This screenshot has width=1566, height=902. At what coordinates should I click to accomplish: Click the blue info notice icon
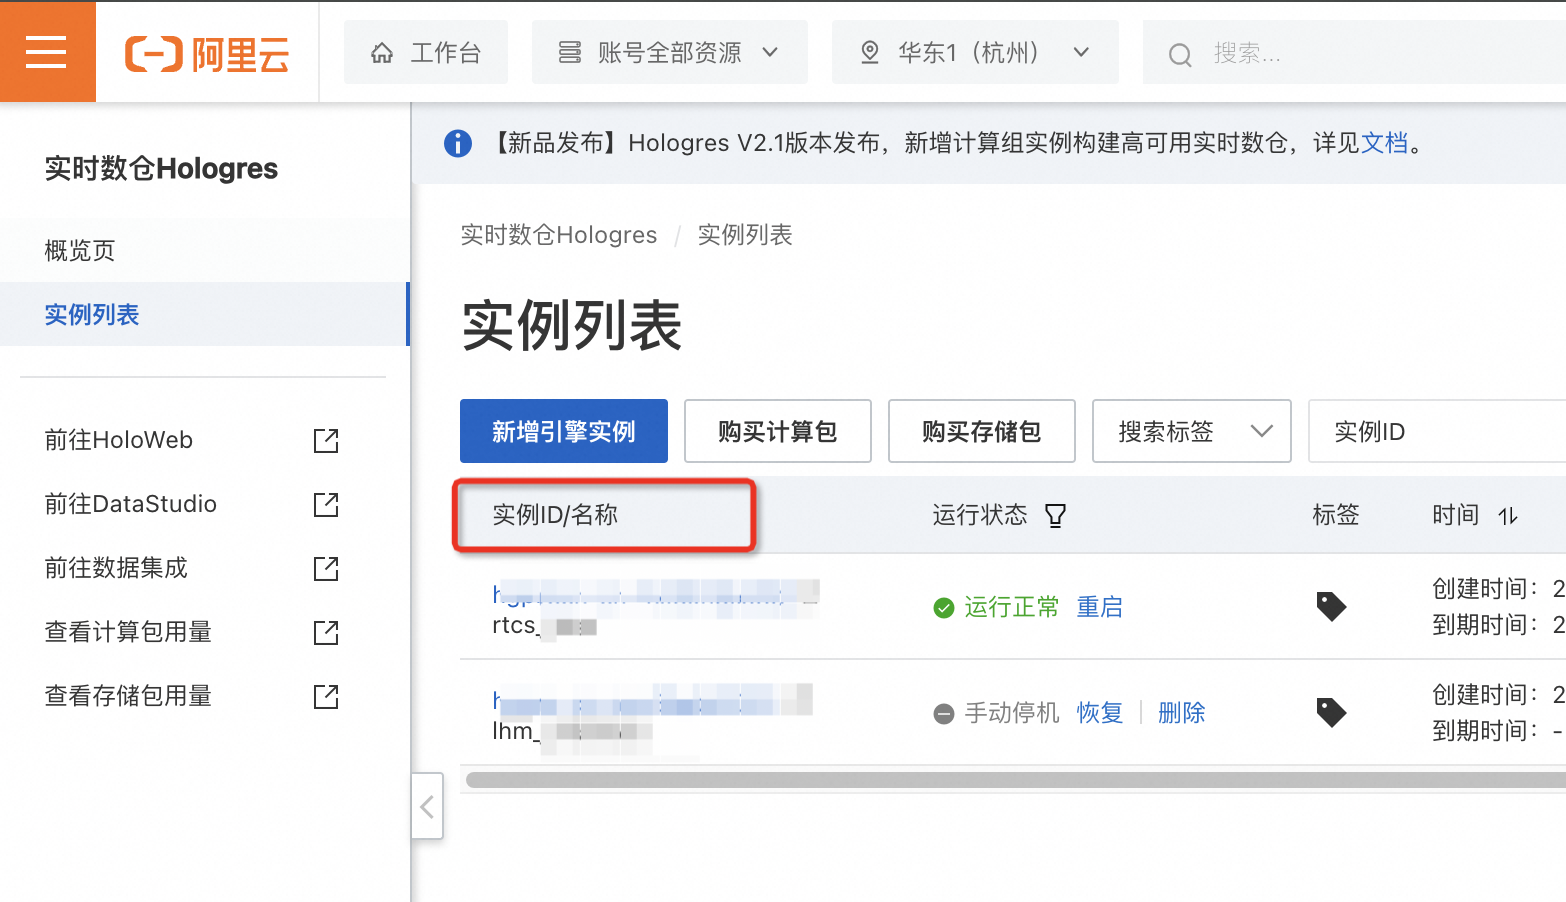[458, 143]
